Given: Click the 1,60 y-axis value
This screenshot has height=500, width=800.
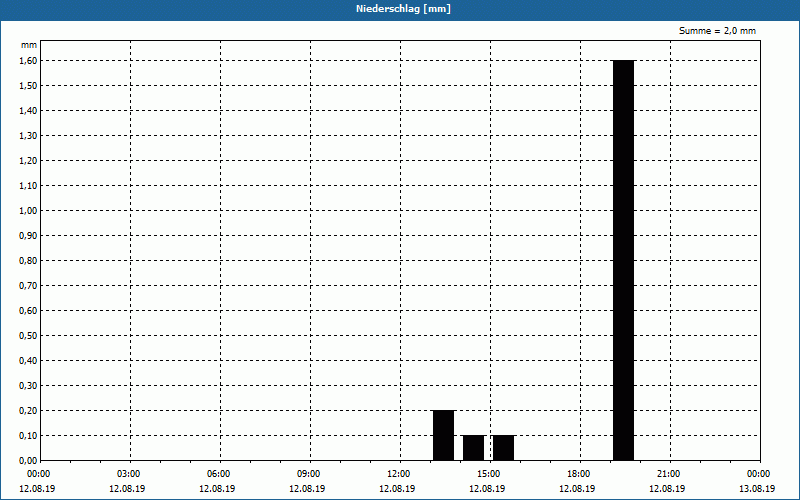Looking at the screenshot, I should [x=28, y=60].
